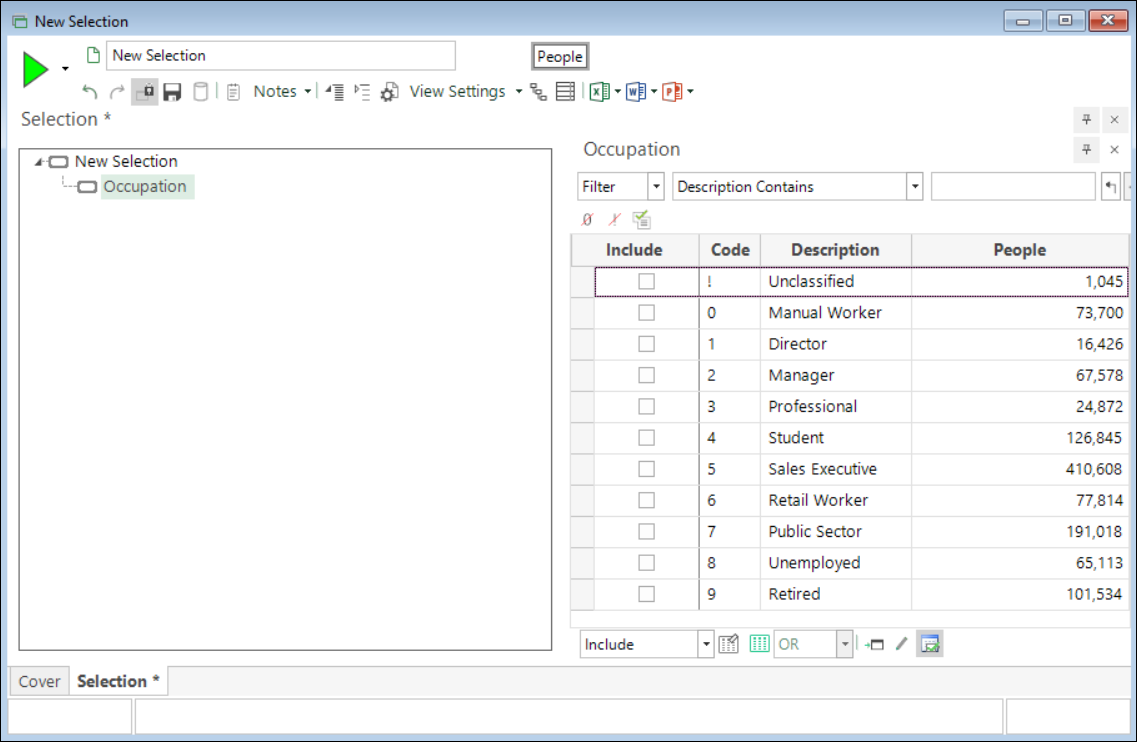The height and width of the screenshot is (742, 1137).
Task: Click the document icon beside the name field
Action: [93, 55]
